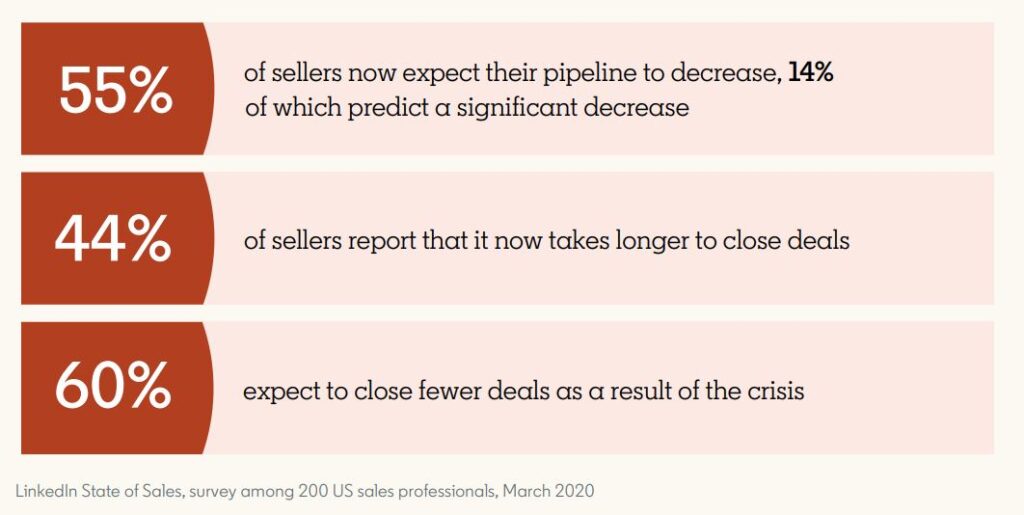
Task: Click the word 'sellers' in the second row
Action: pyautogui.click(x=306, y=241)
